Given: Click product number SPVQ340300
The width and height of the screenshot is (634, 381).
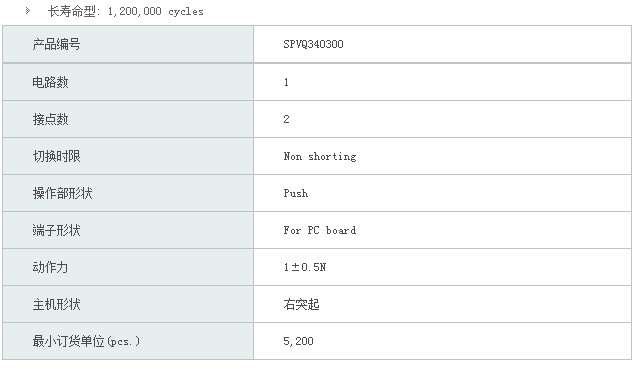Looking at the screenshot, I should (313, 44).
